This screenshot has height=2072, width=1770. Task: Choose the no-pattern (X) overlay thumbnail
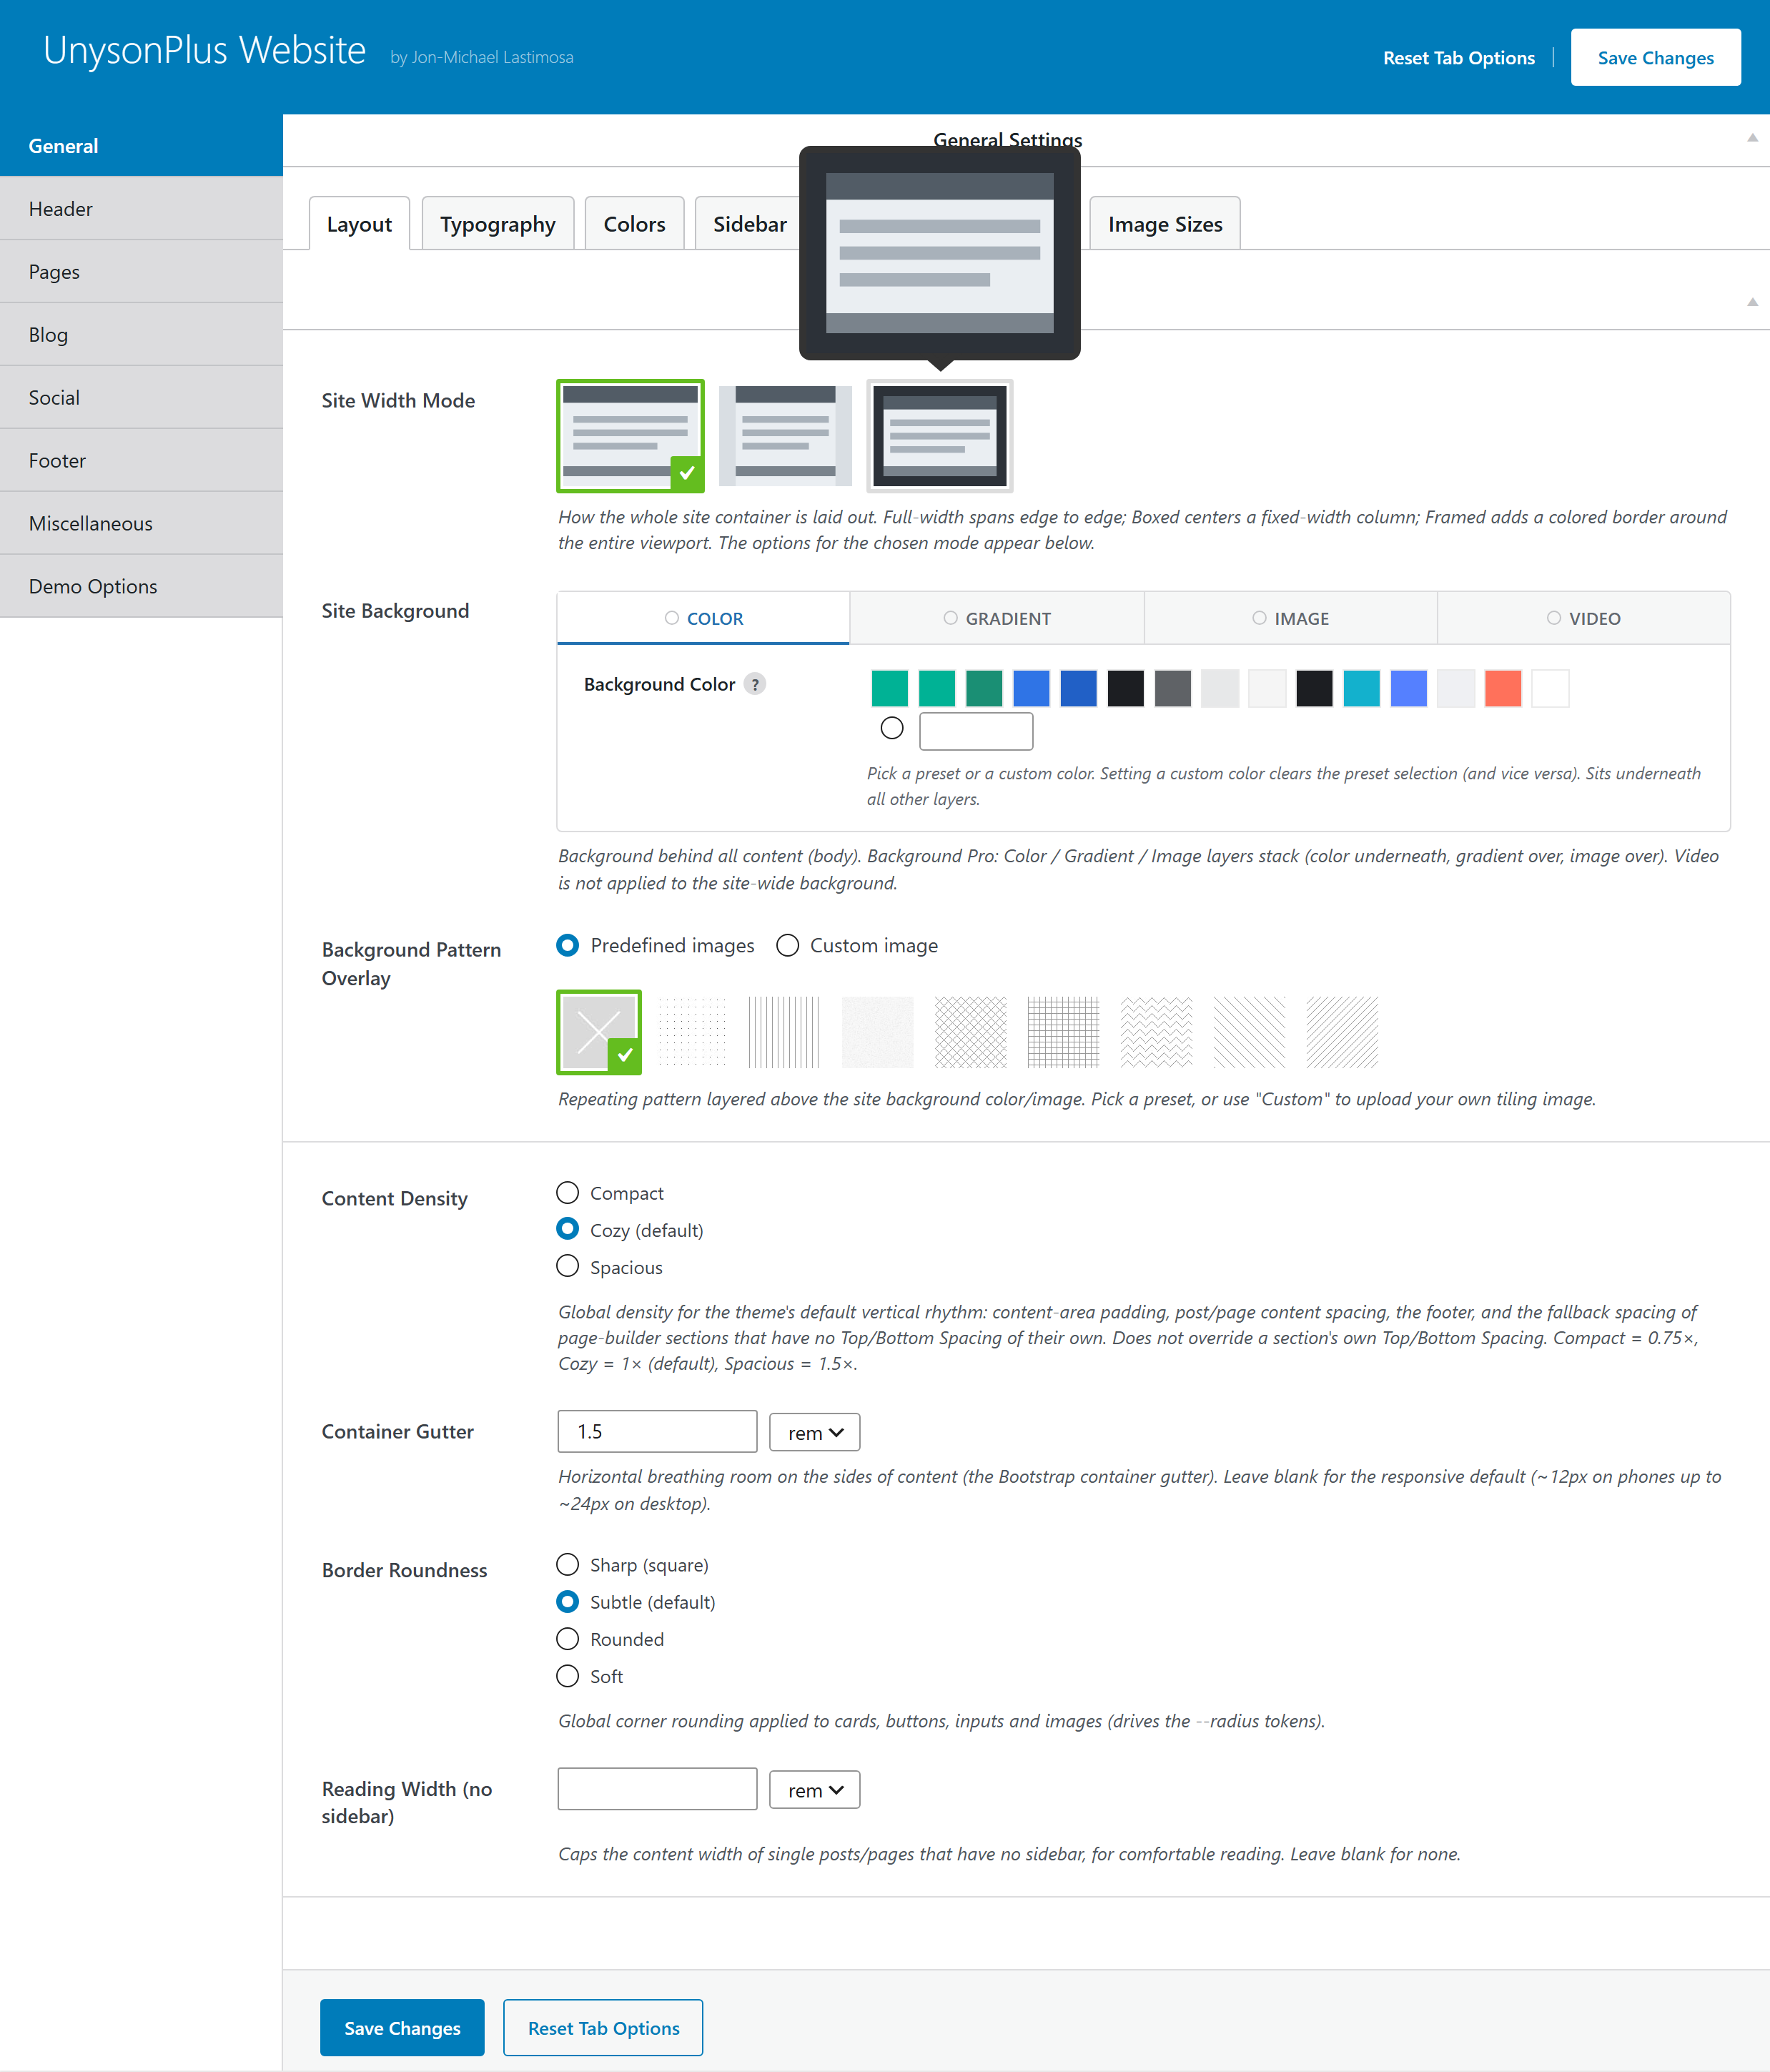click(599, 1032)
